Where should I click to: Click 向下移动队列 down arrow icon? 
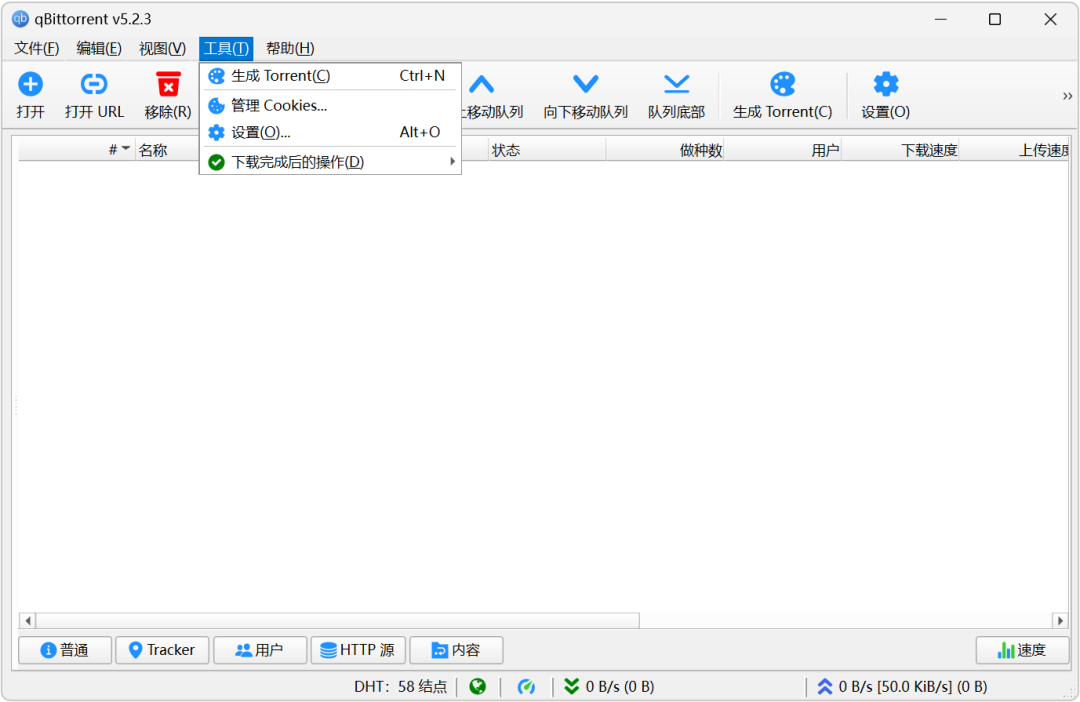click(585, 85)
